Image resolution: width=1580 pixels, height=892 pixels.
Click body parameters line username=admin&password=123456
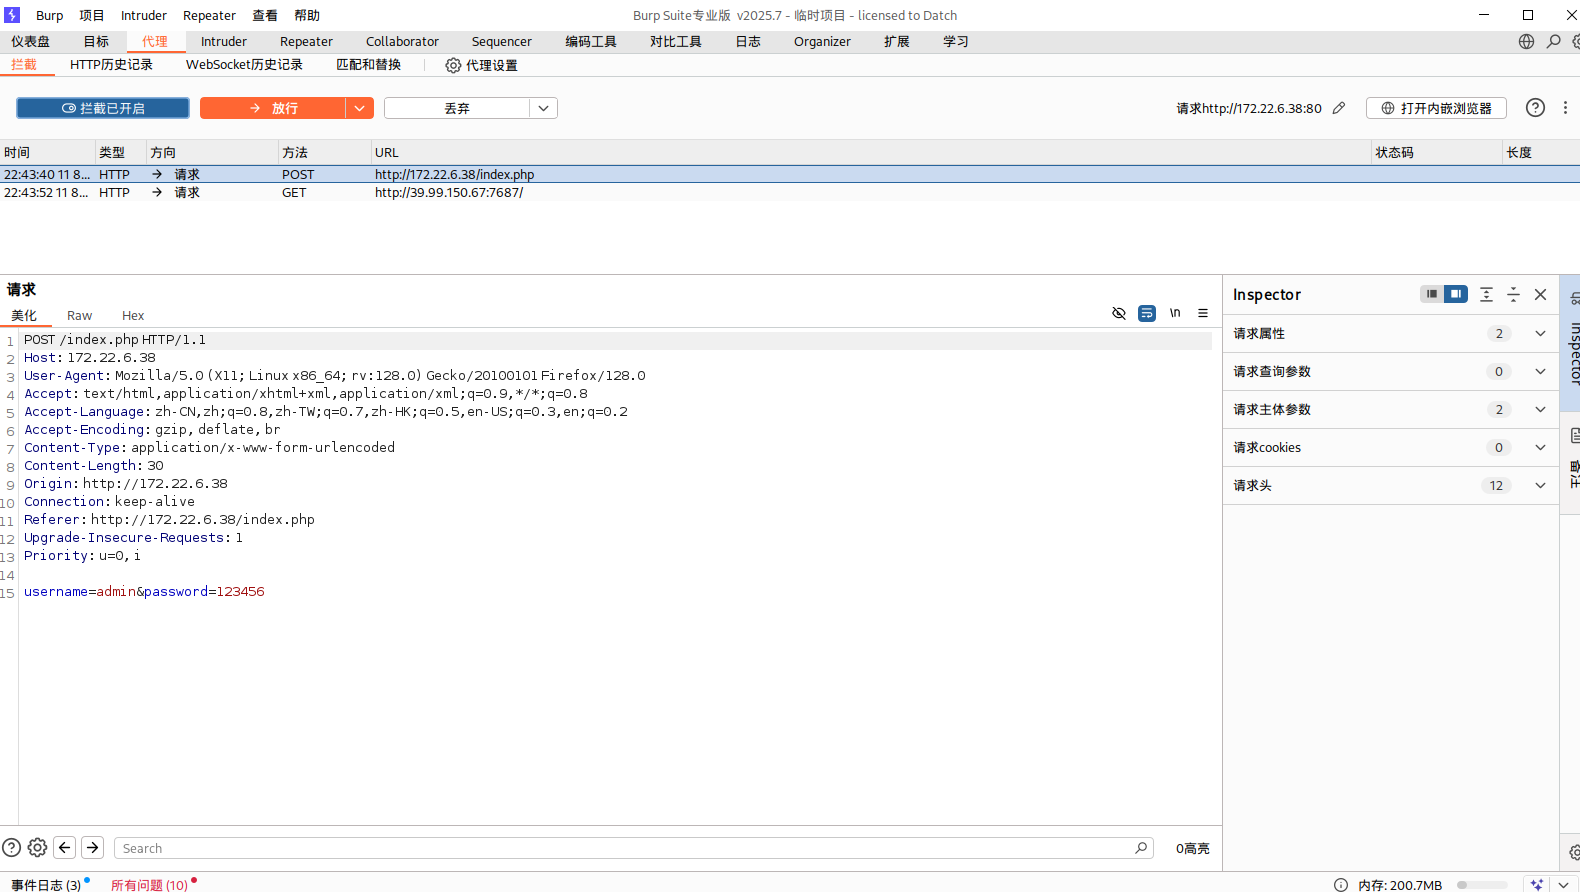(144, 592)
